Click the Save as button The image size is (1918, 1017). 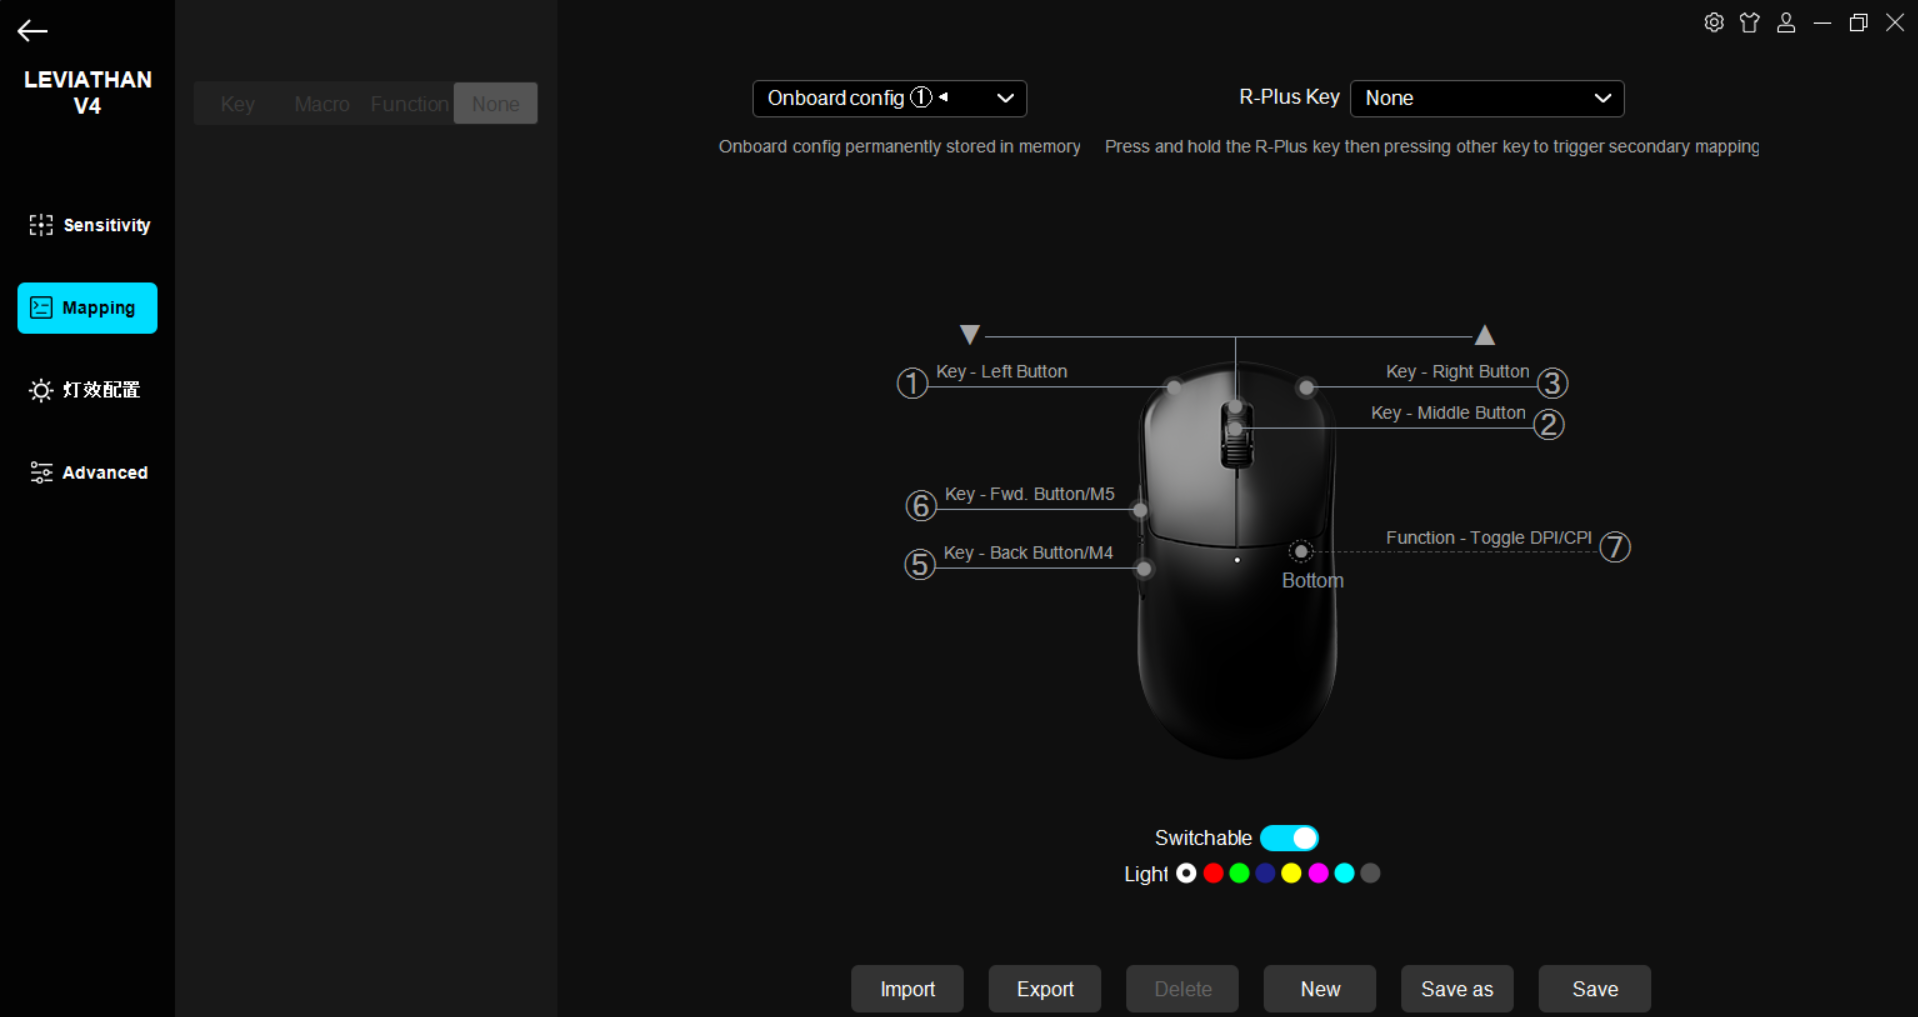[1457, 989]
